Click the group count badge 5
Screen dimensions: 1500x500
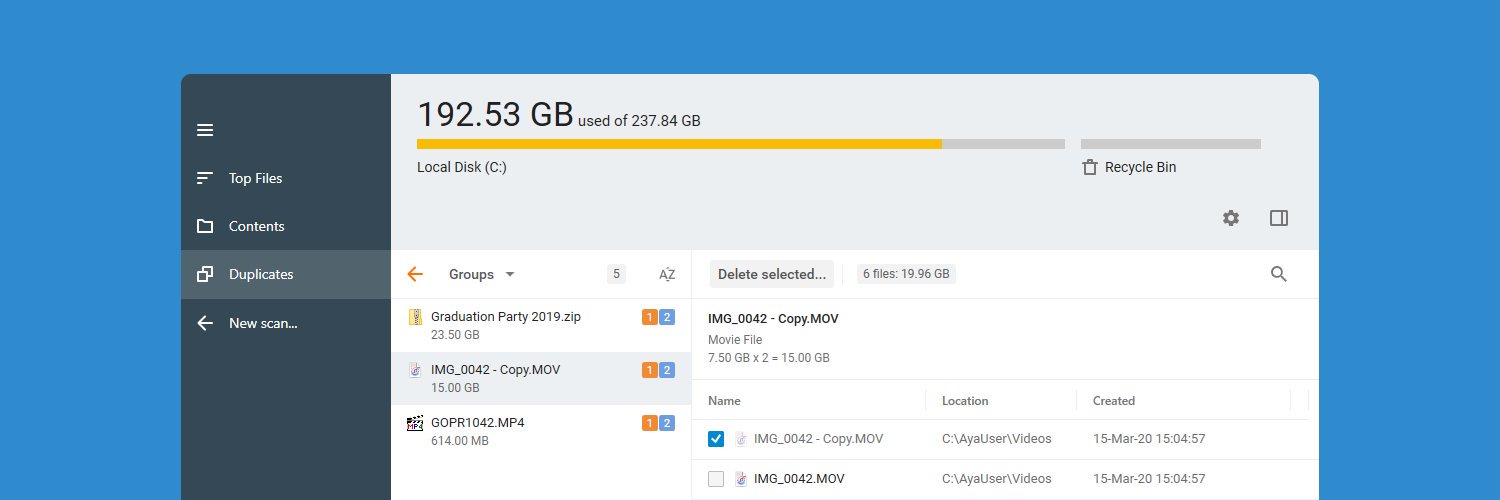pos(616,274)
